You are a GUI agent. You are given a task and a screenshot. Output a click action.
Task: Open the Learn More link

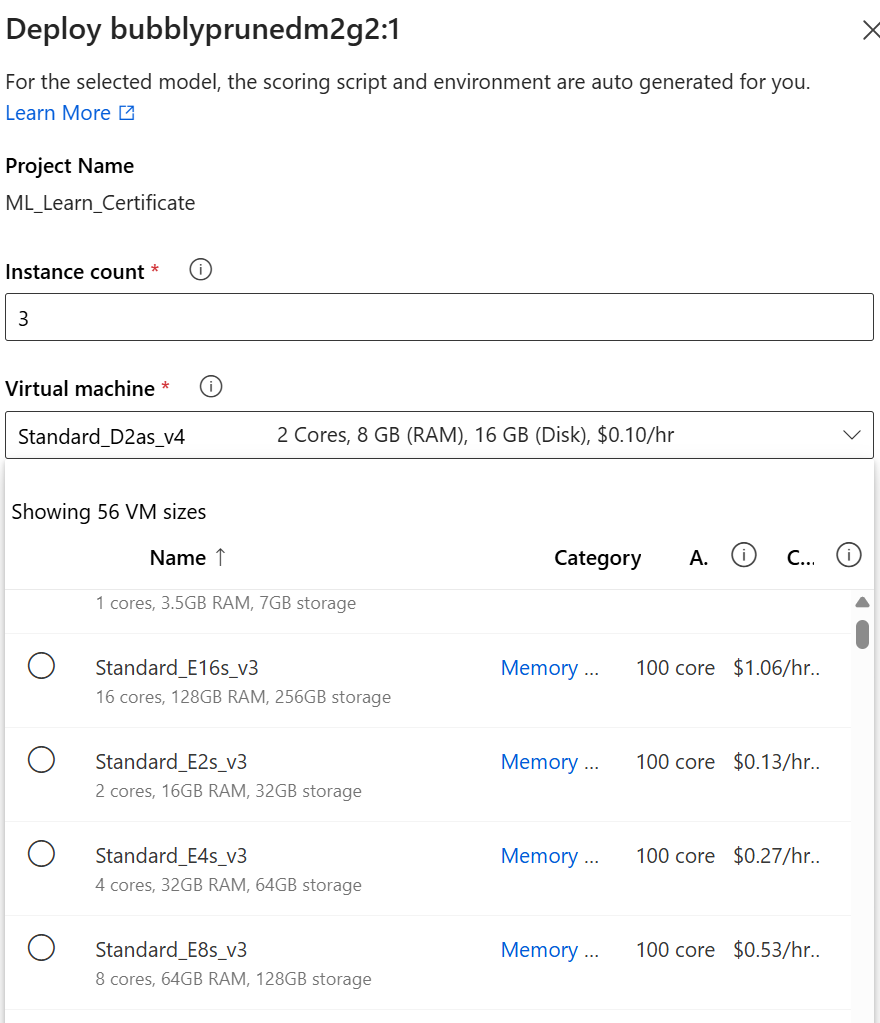tap(58, 113)
